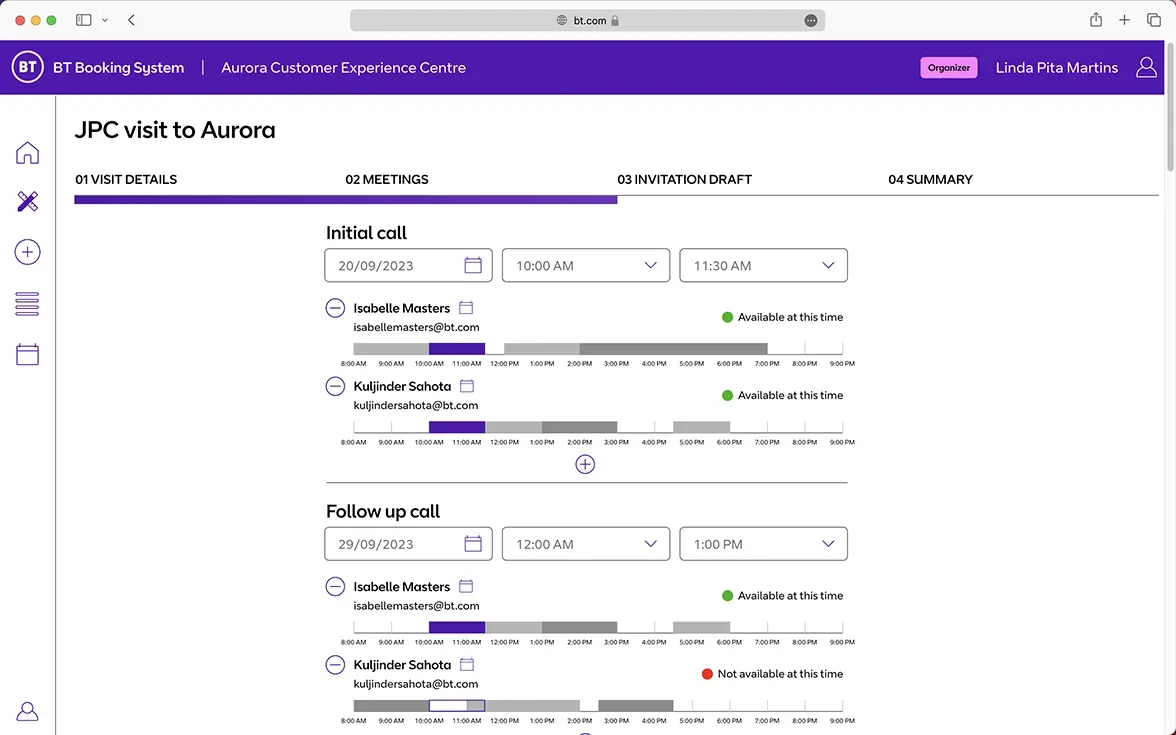Open the list view sidebar icon
Viewport: 1176px width, 735px height.
[x=28, y=304]
